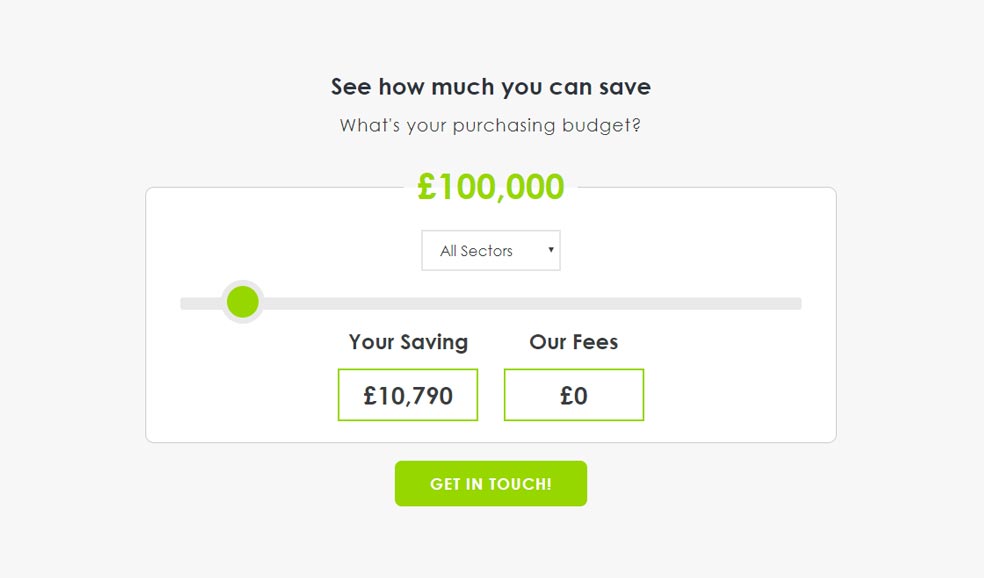Click the small arrow beside All Sectors

(550, 250)
